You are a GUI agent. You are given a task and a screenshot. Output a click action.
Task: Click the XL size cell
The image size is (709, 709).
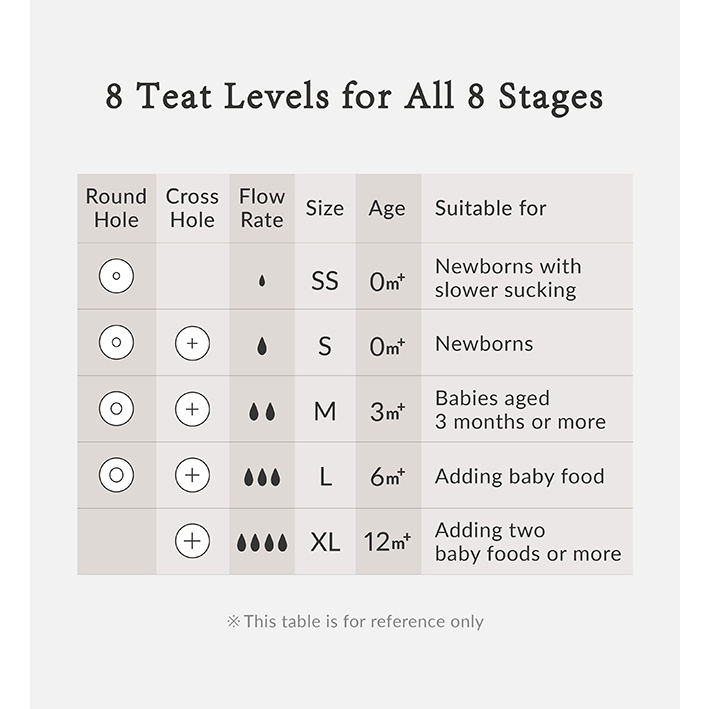coord(325,542)
